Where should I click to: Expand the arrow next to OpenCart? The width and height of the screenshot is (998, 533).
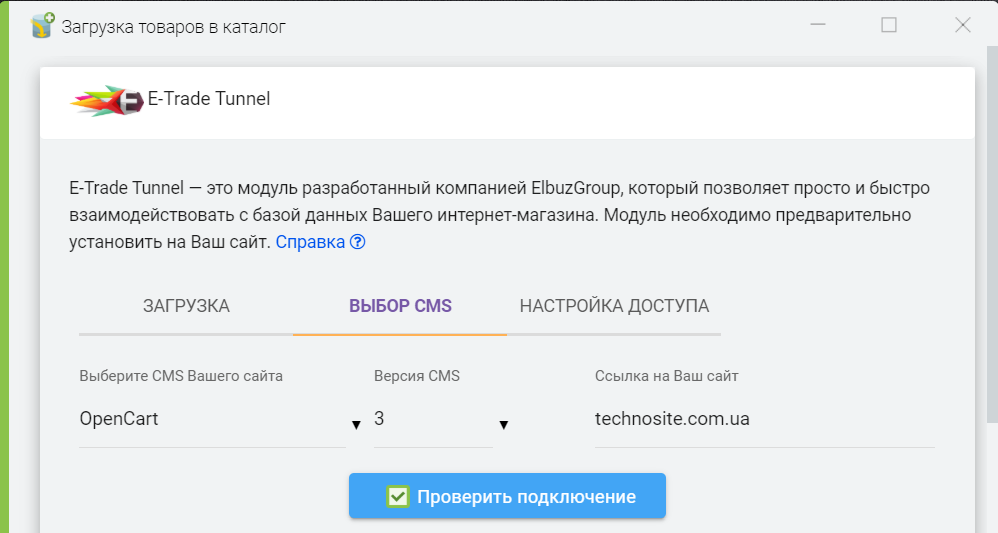[356, 425]
